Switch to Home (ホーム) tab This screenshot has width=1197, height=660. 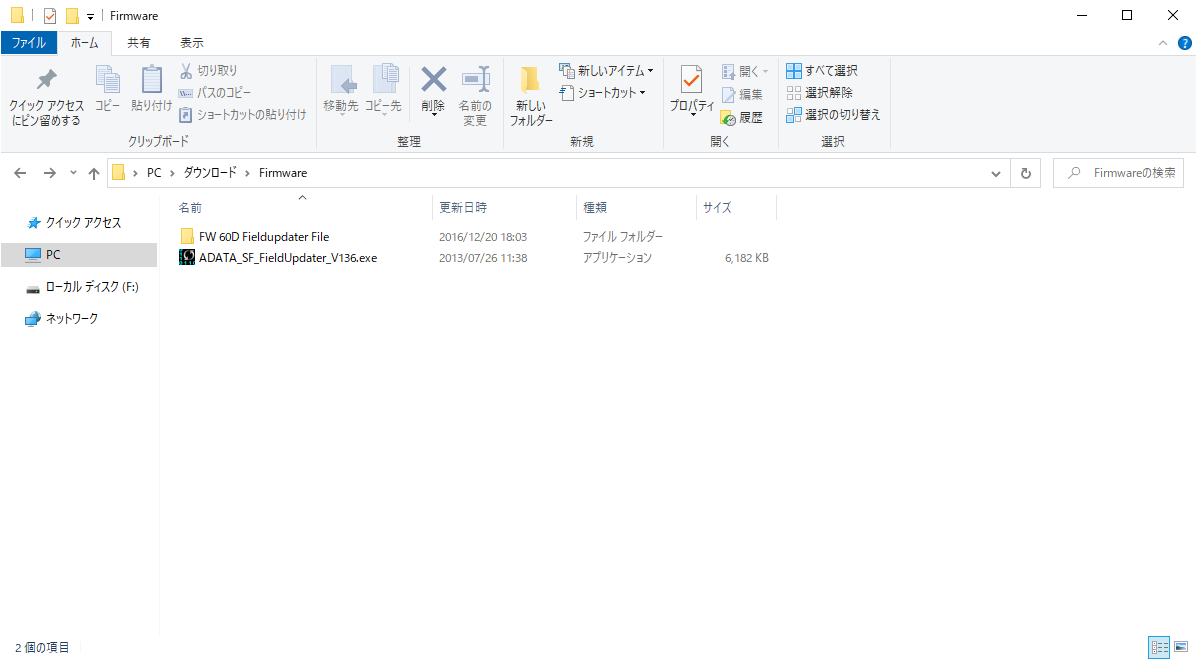click(x=84, y=43)
